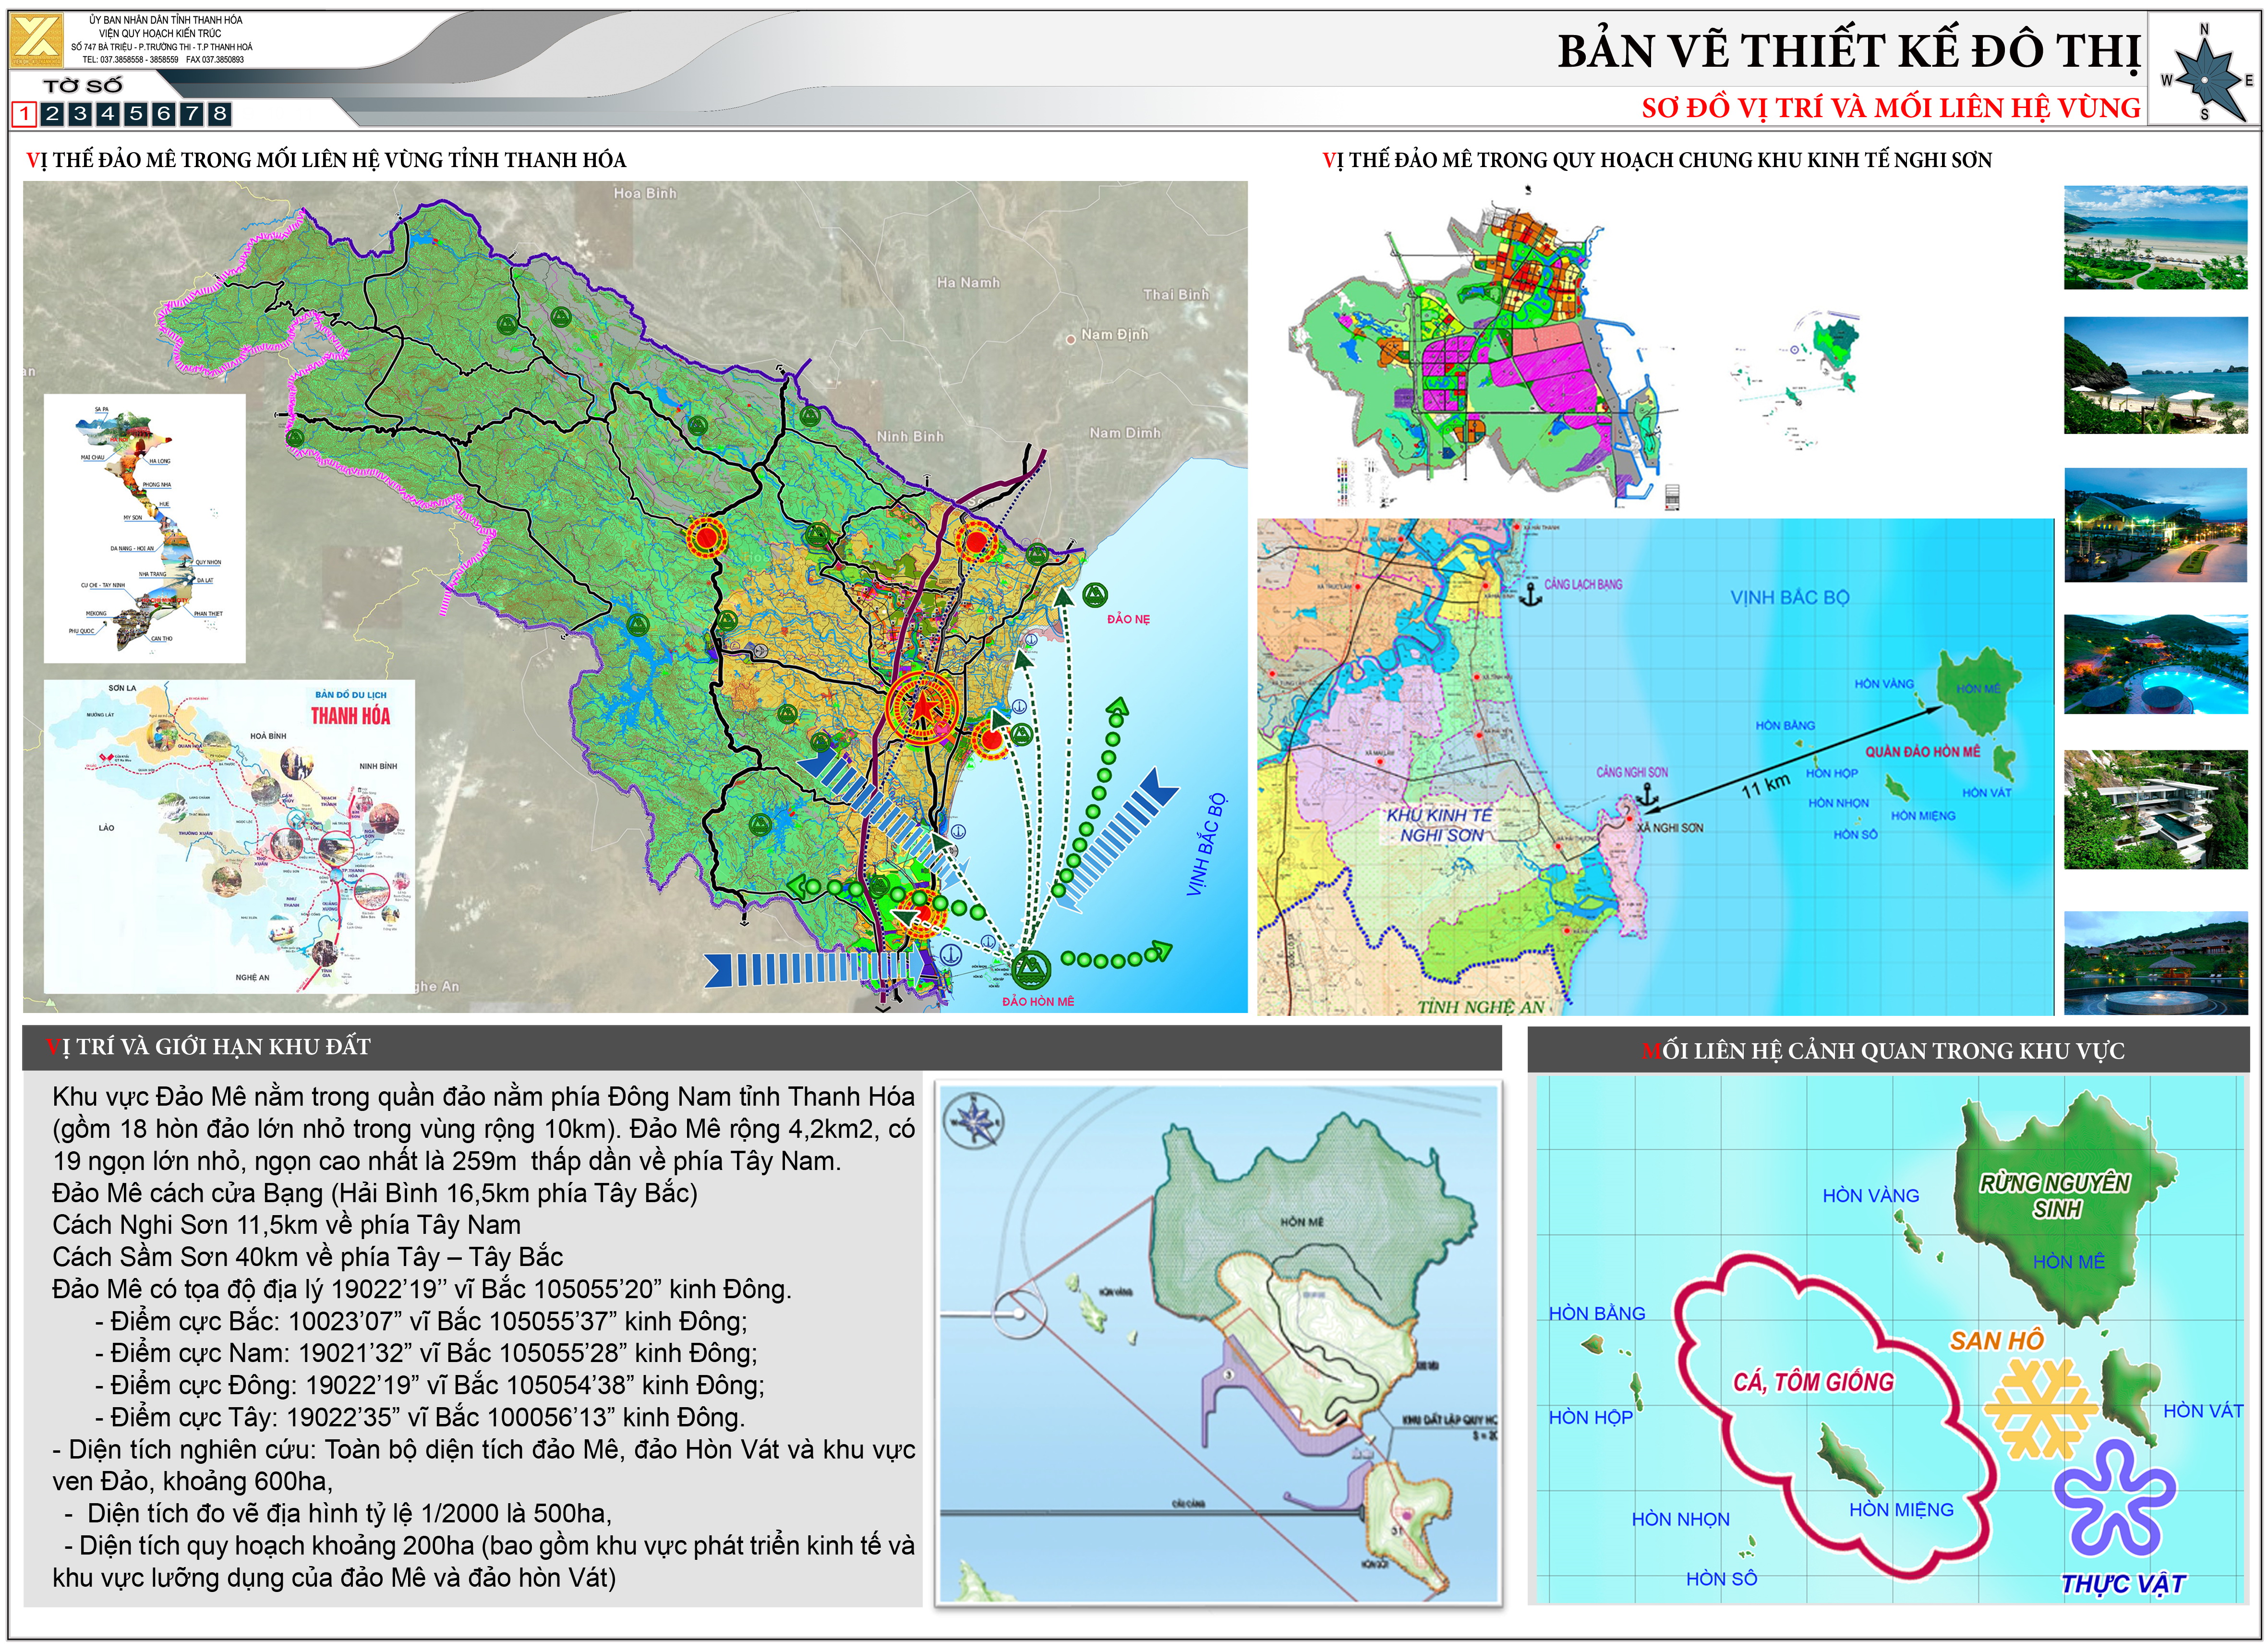This screenshot has width=2268, height=1652.
Task: Click the red star marking Thanh Hóa city
Action: click(922, 708)
